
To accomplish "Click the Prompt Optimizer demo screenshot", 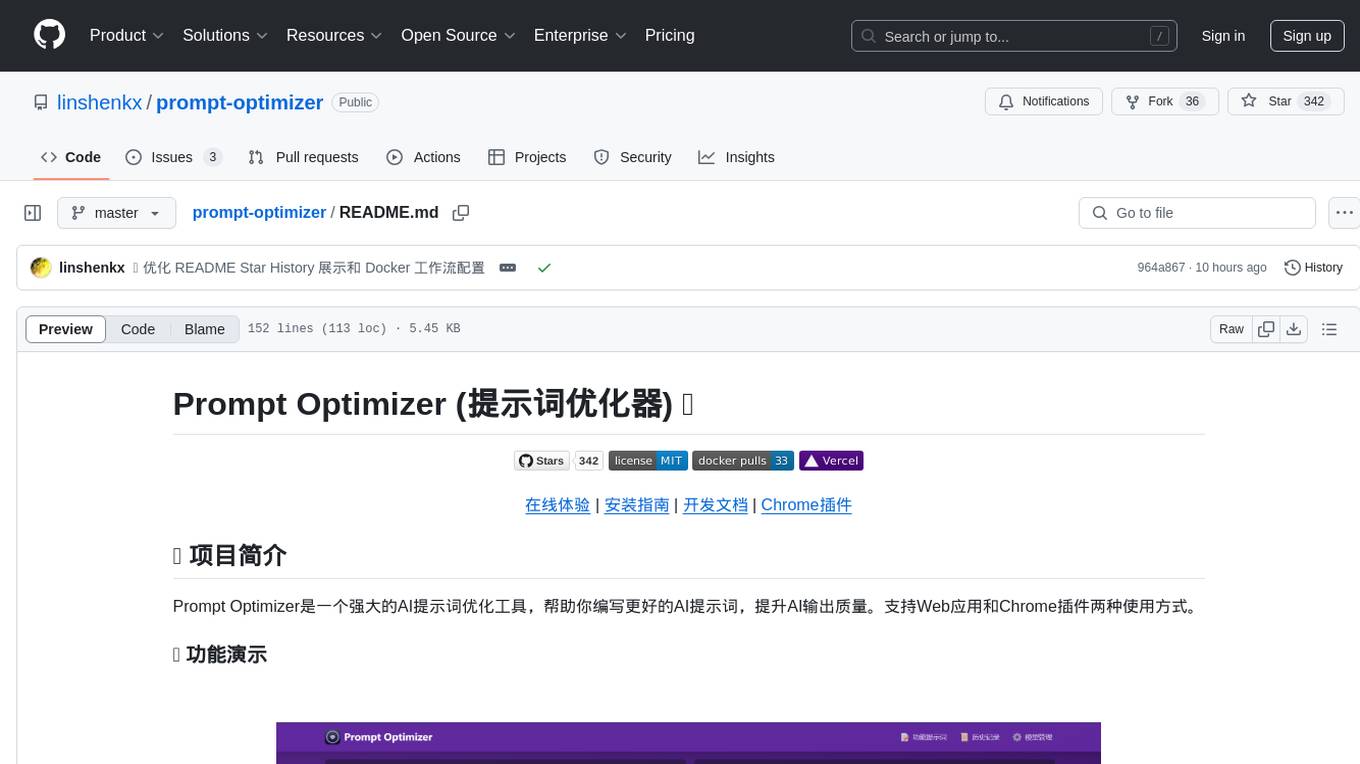I will [688, 742].
